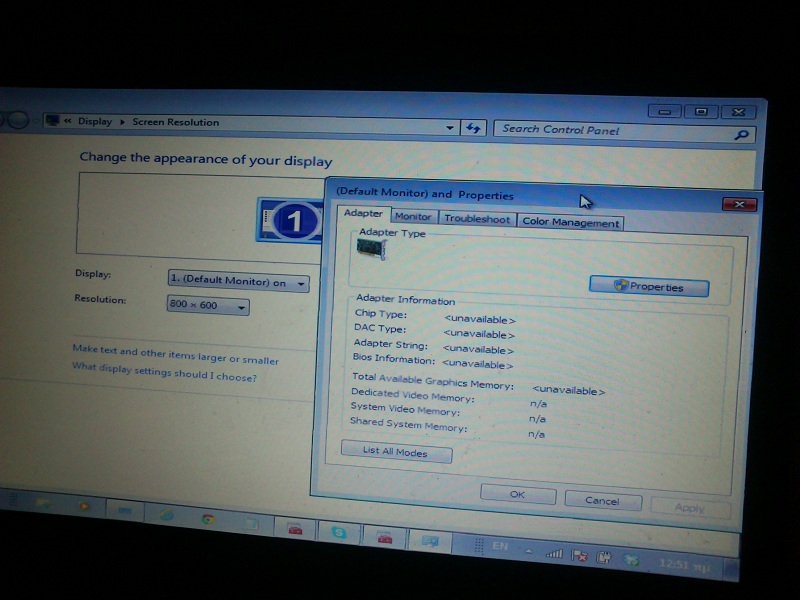Screen dimensions: 800x600
Task: Open Windows Explorer folder taskbar icon
Action: tap(44, 503)
